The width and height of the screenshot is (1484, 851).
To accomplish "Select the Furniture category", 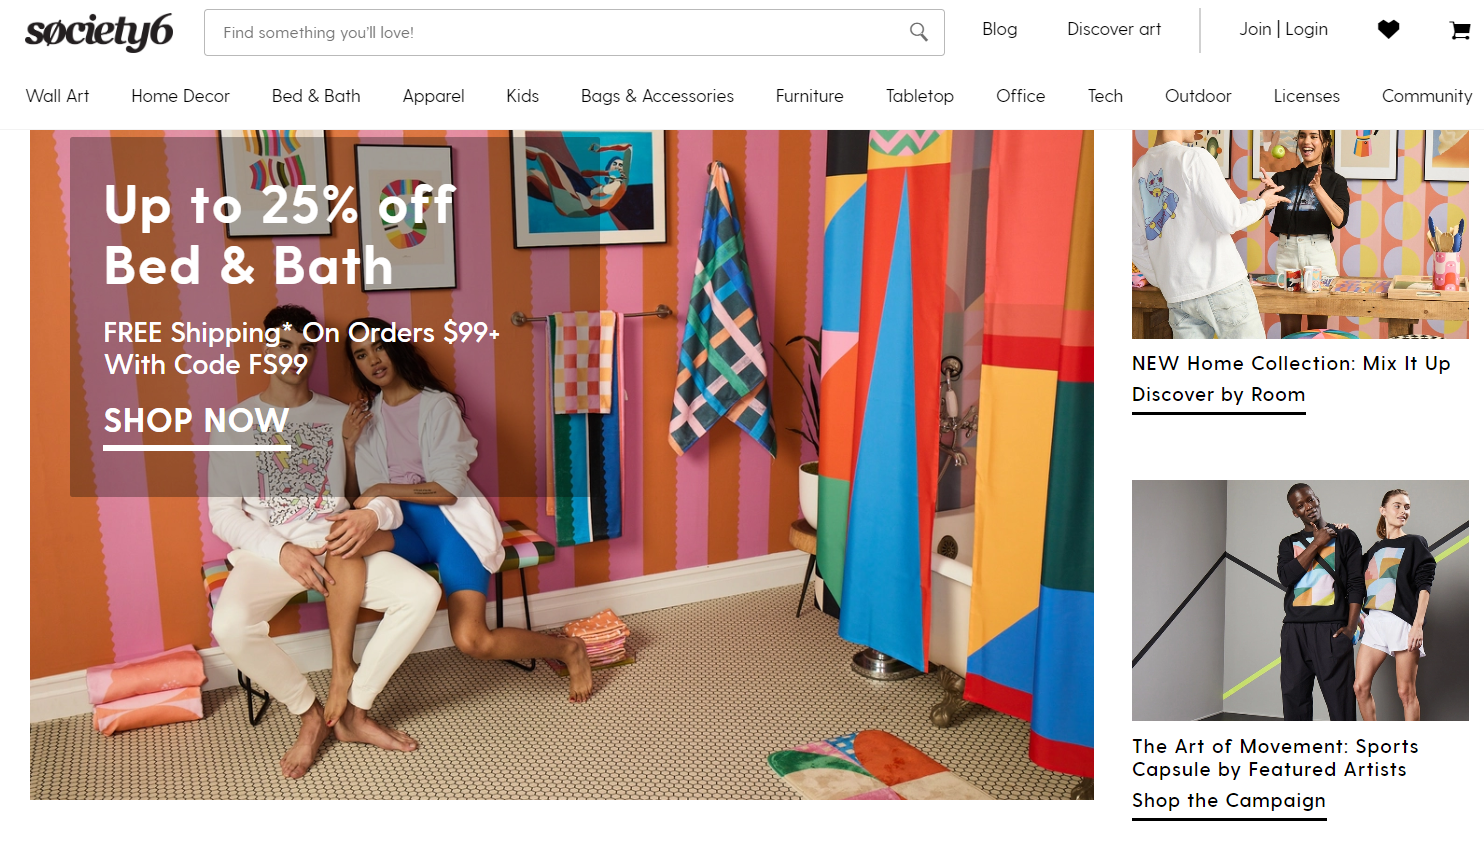I will 809,96.
